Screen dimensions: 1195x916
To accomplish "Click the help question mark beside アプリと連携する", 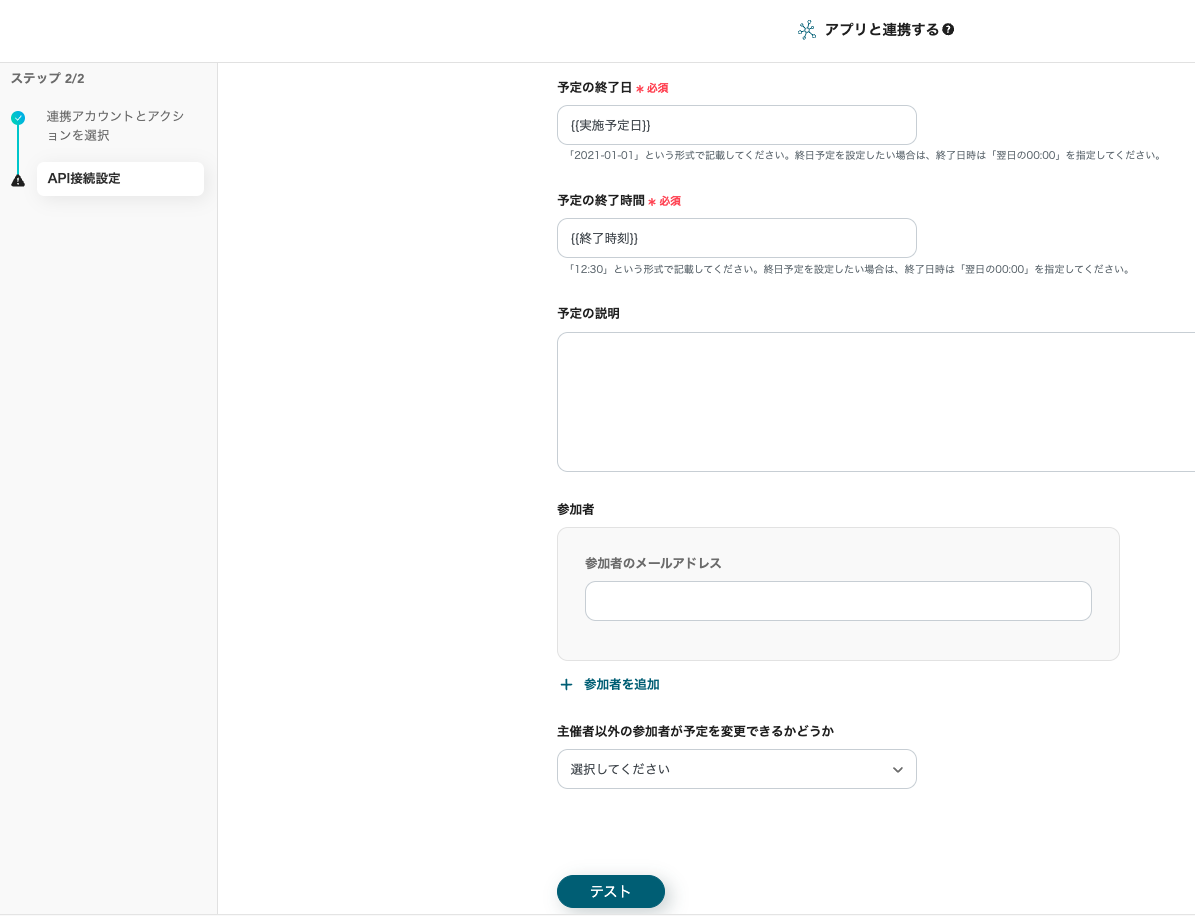I will tap(948, 30).
